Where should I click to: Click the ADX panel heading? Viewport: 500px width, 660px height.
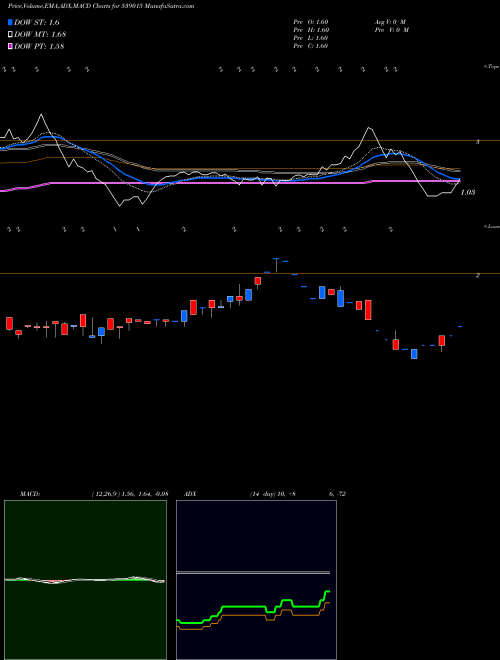190,494
